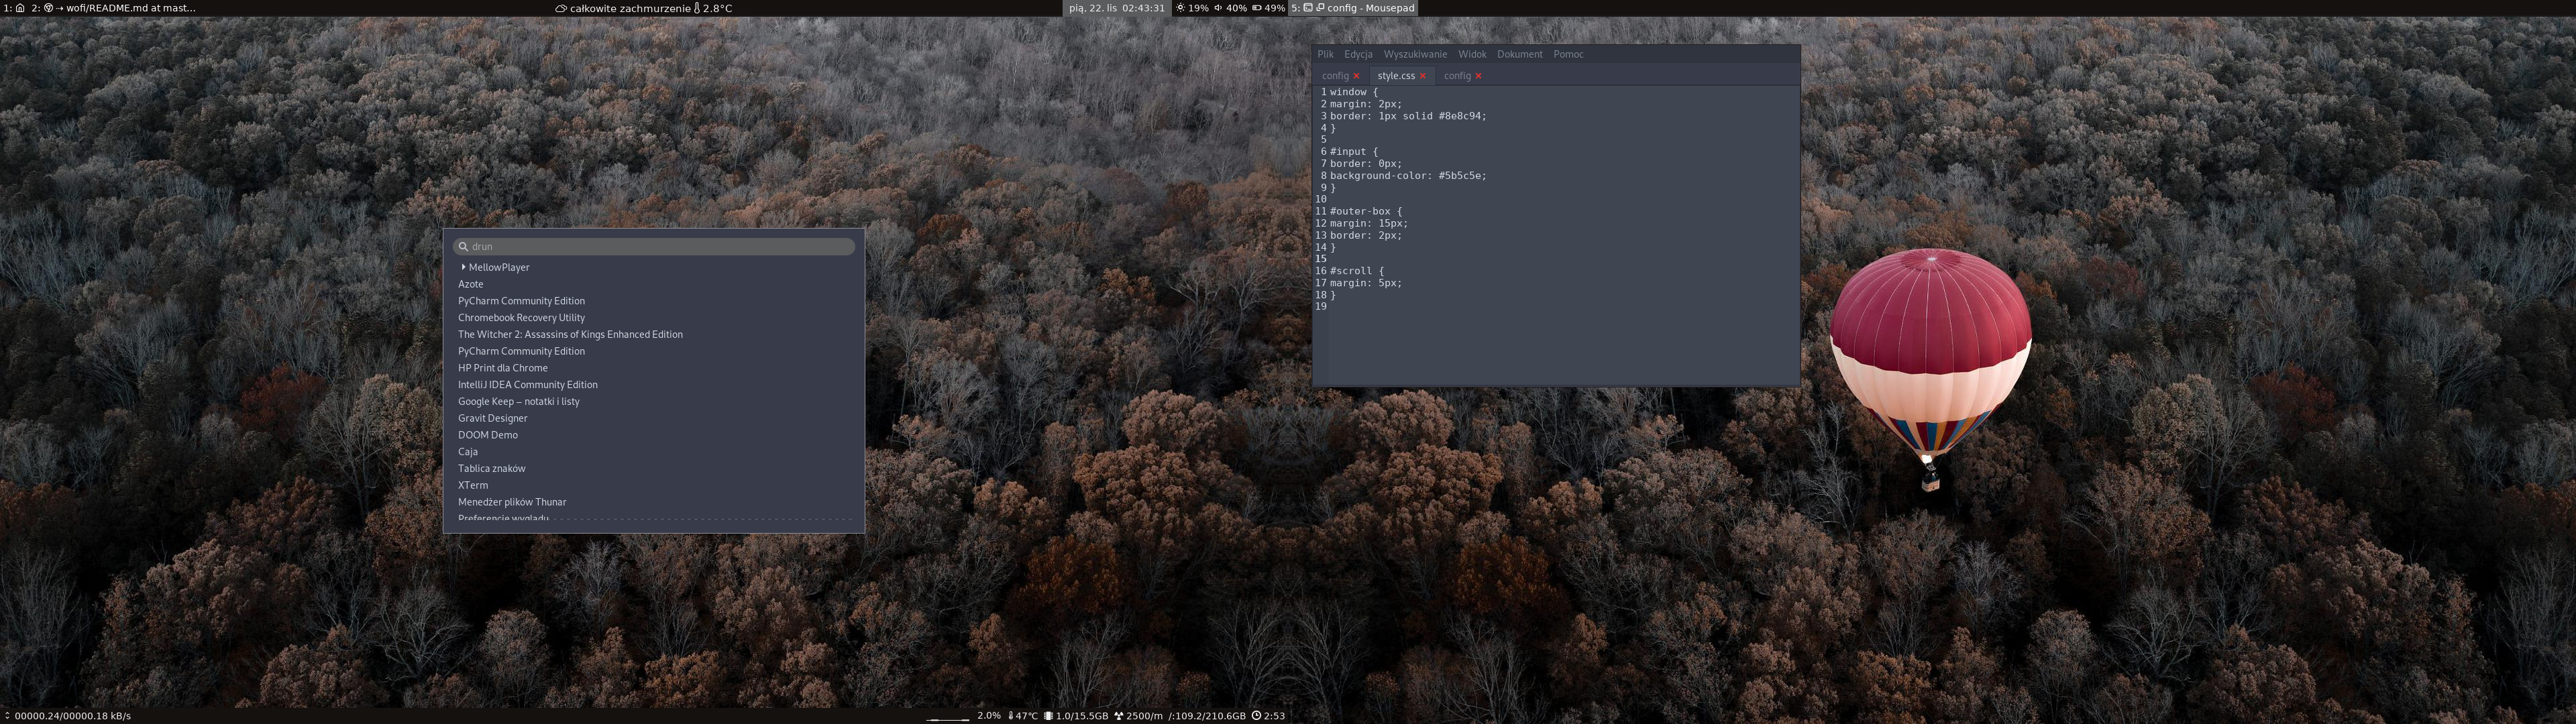Open the Plik menu
The height and width of the screenshot is (724, 2576).
1325,54
